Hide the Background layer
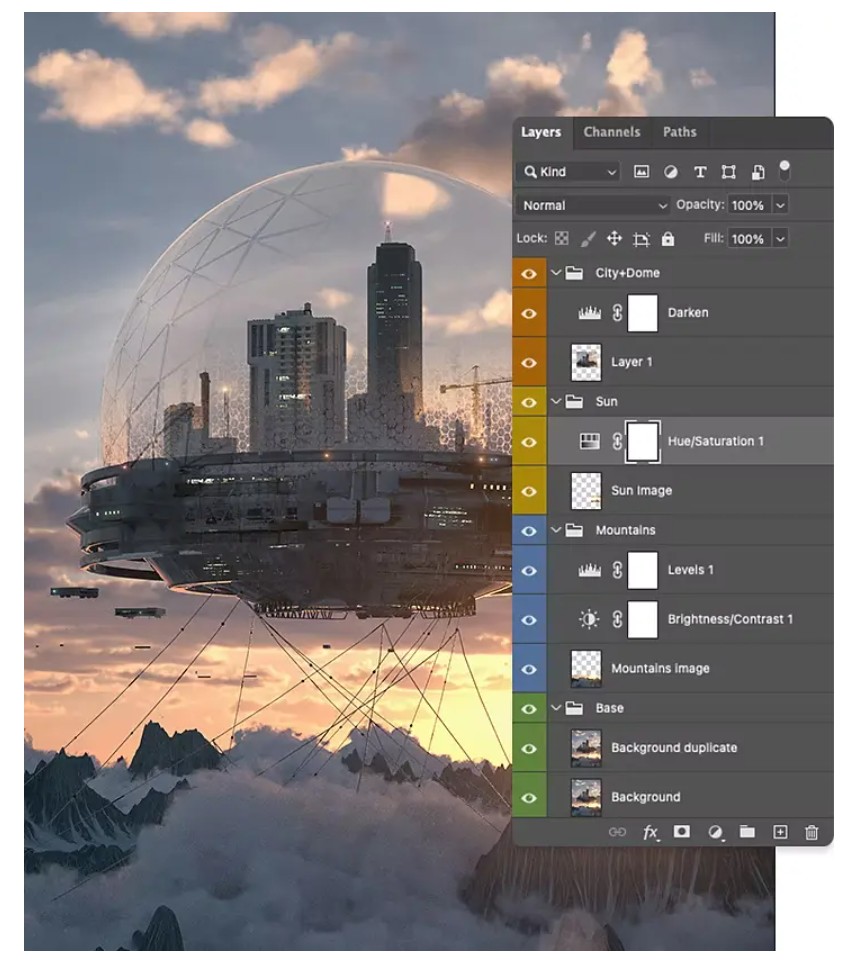Image resolution: width=856 pixels, height=961 pixels. (529, 797)
